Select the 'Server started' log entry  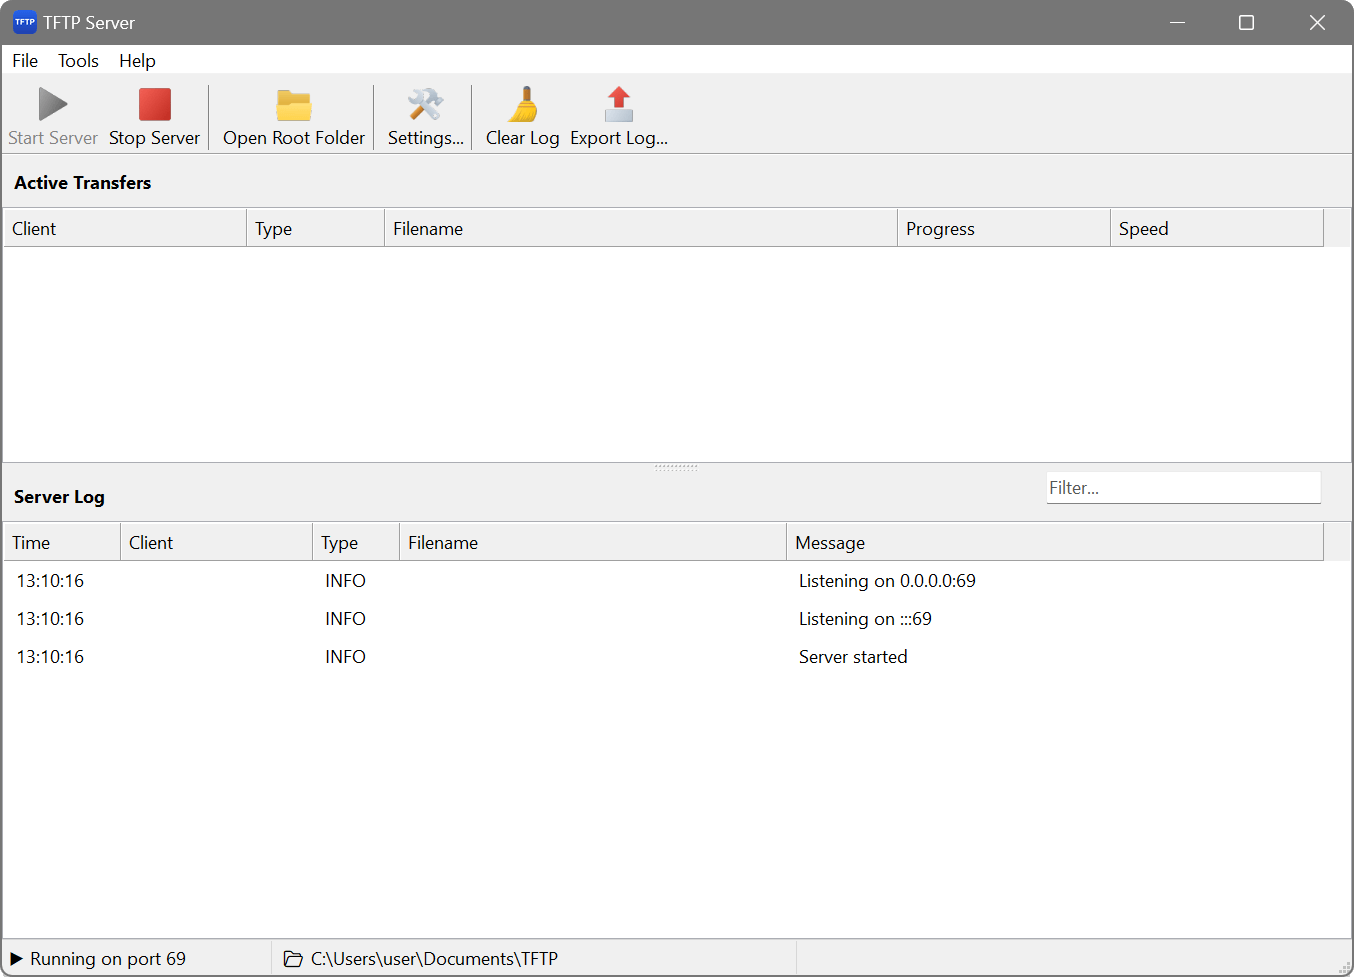[853, 656]
